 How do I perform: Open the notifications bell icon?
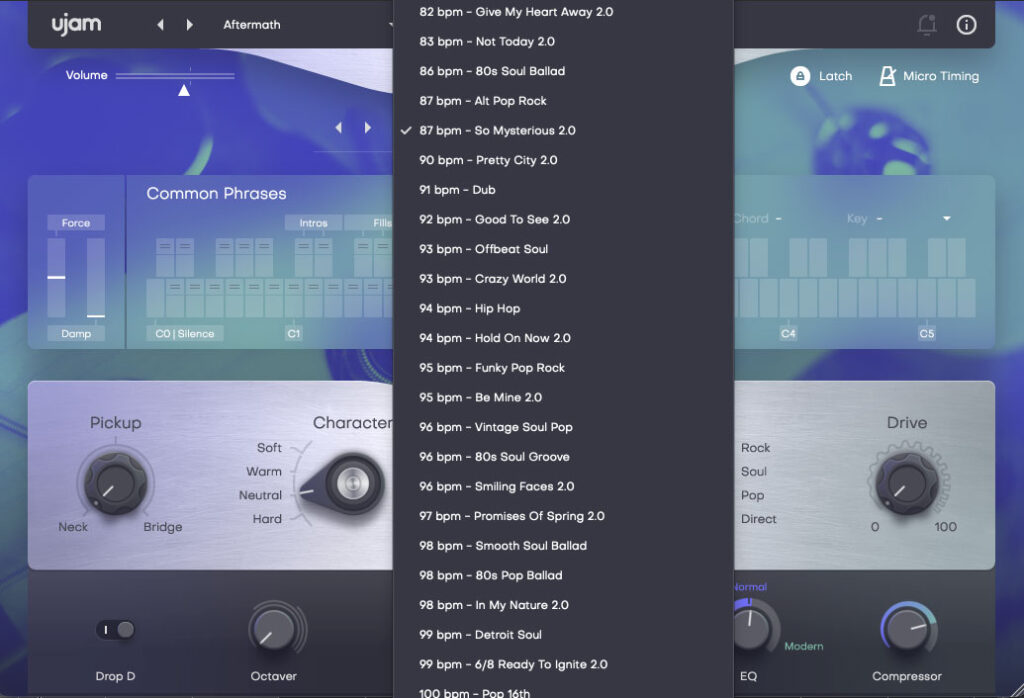pos(927,25)
